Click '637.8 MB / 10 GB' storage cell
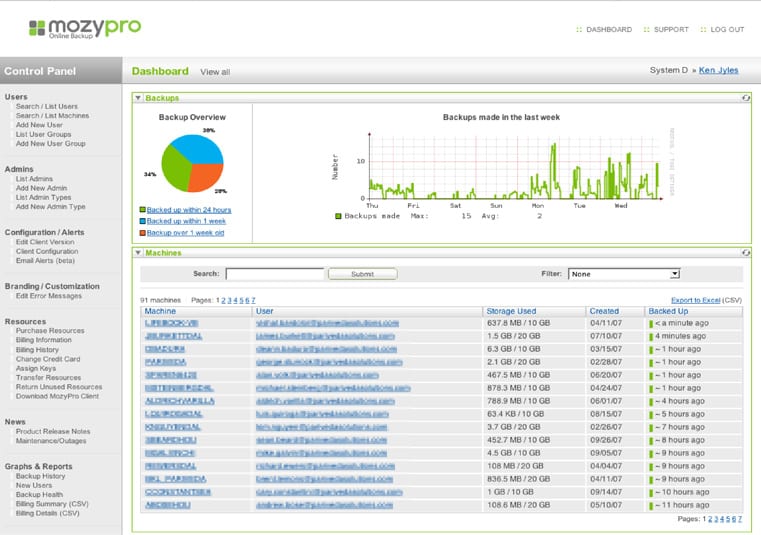The width and height of the screenshot is (761, 535). (x=518, y=323)
